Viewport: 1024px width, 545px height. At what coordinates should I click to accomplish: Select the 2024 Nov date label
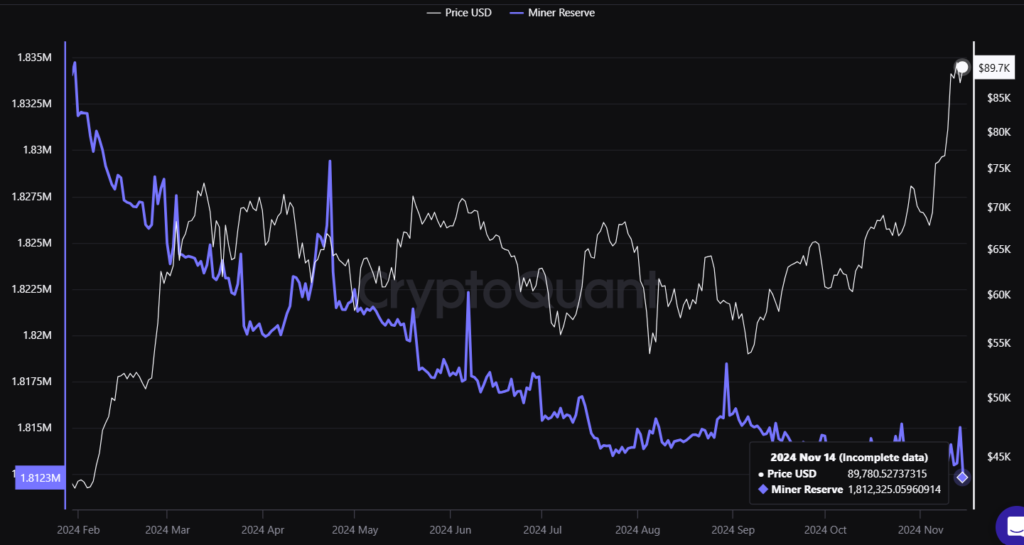tap(920, 529)
